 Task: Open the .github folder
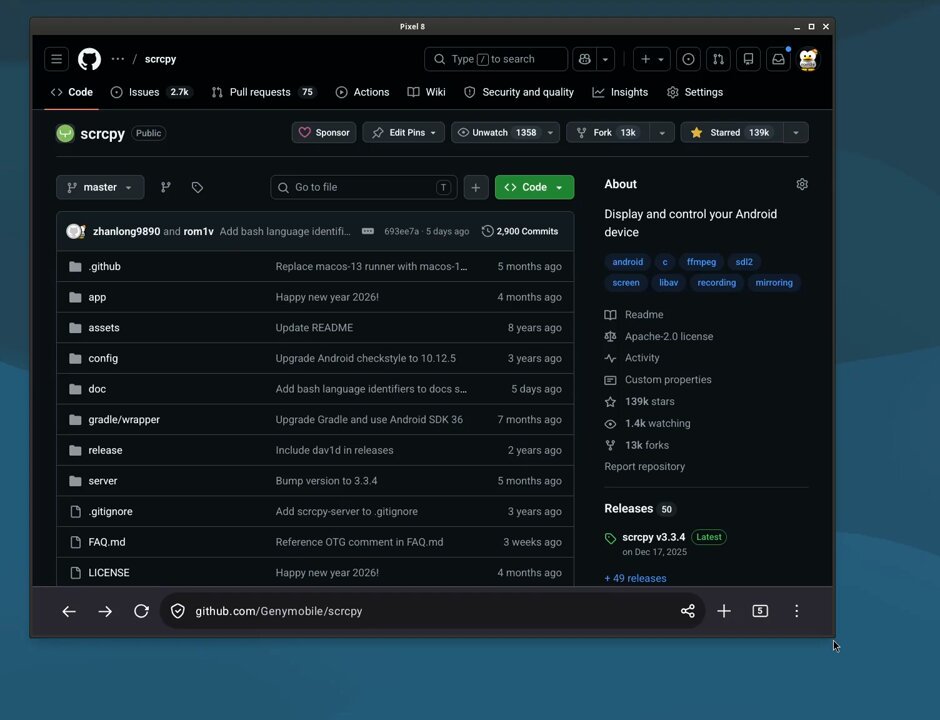click(104, 266)
